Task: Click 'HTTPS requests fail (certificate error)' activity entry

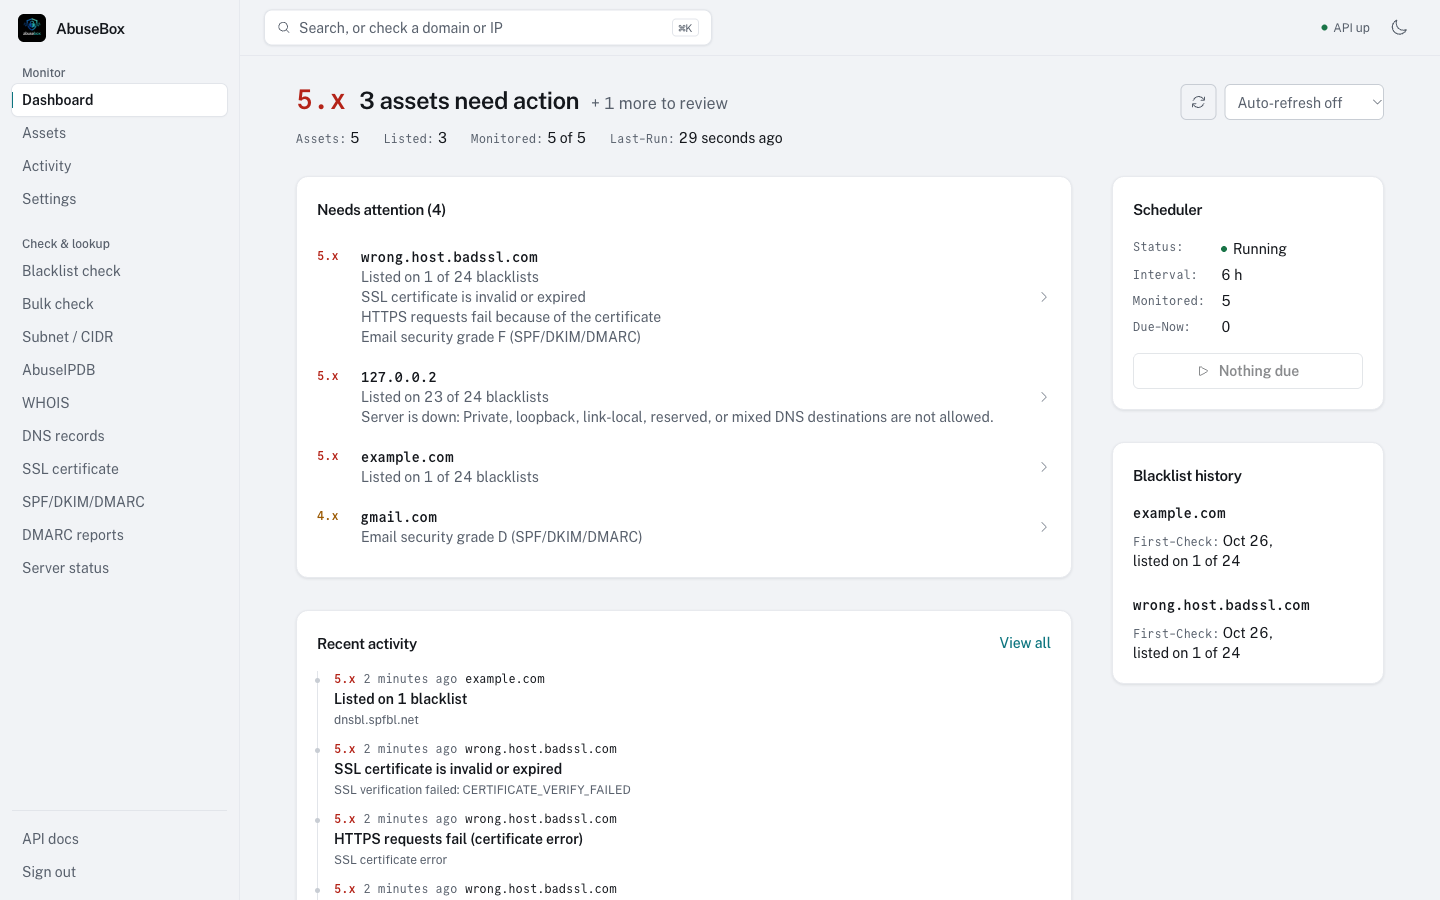Action: pos(458,839)
